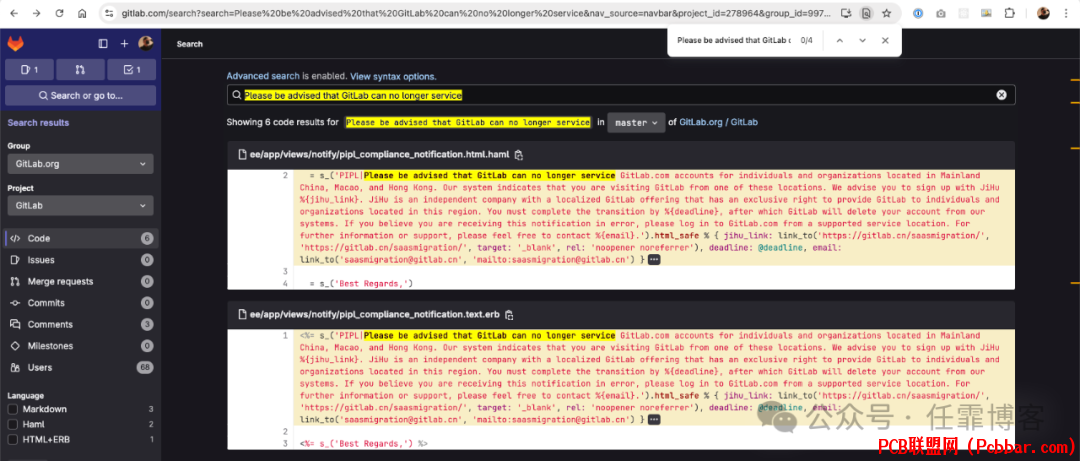Check the Haml language filter

12,424
